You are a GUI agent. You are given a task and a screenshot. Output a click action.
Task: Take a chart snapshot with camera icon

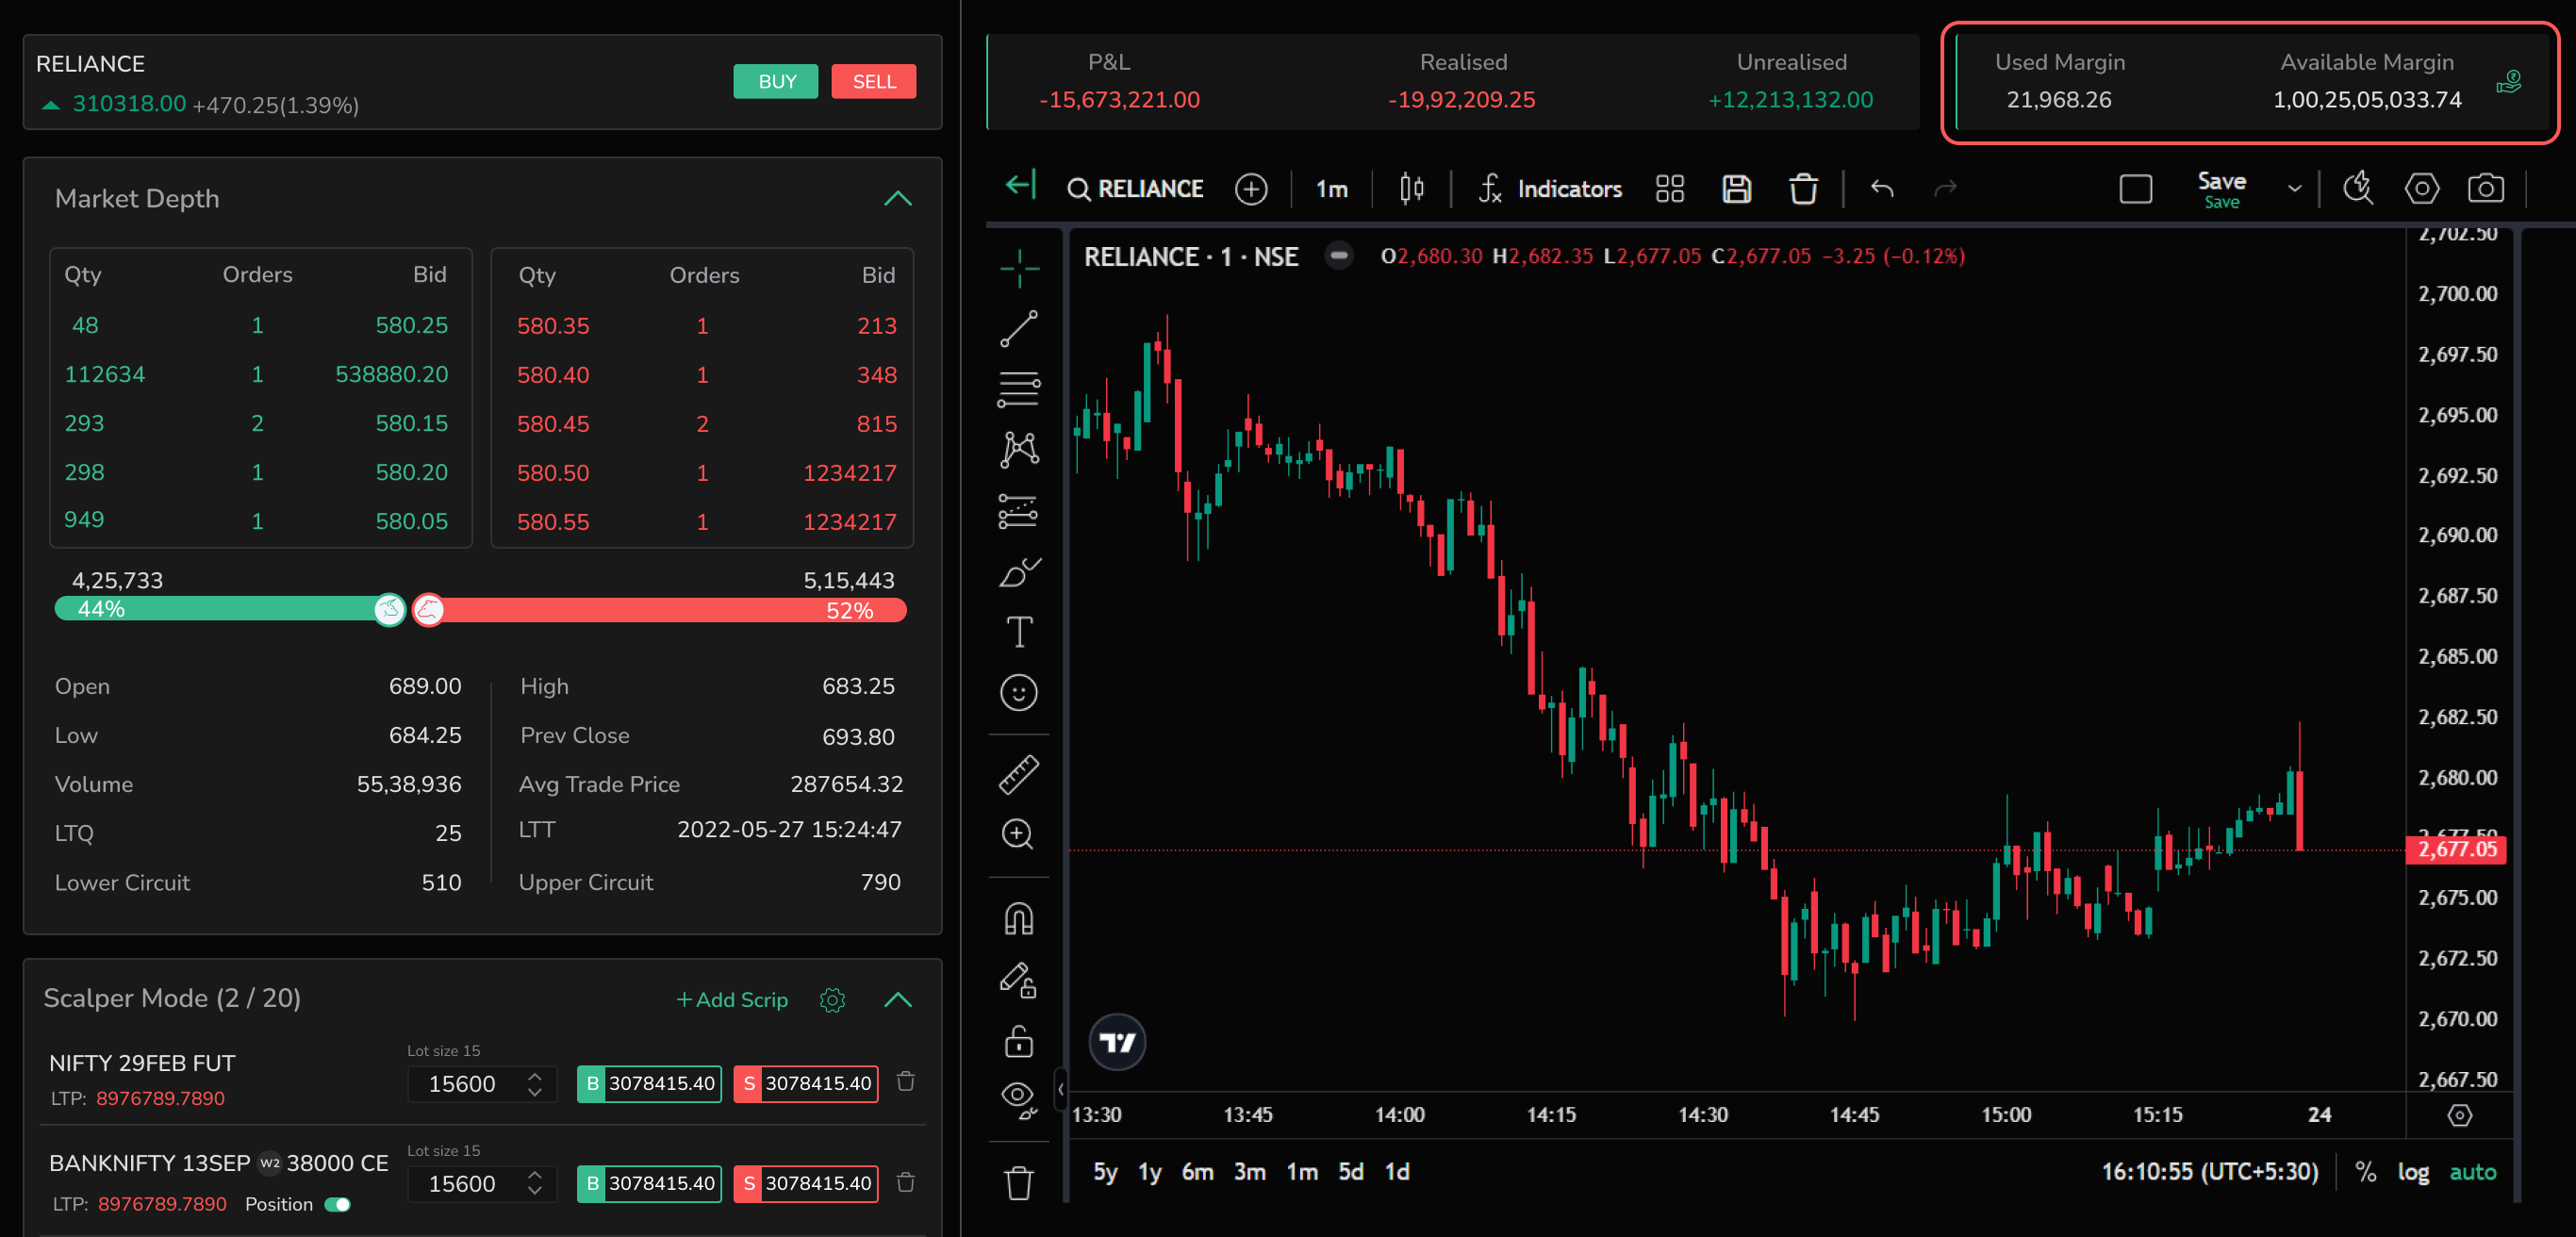[x=2486, y=188]
